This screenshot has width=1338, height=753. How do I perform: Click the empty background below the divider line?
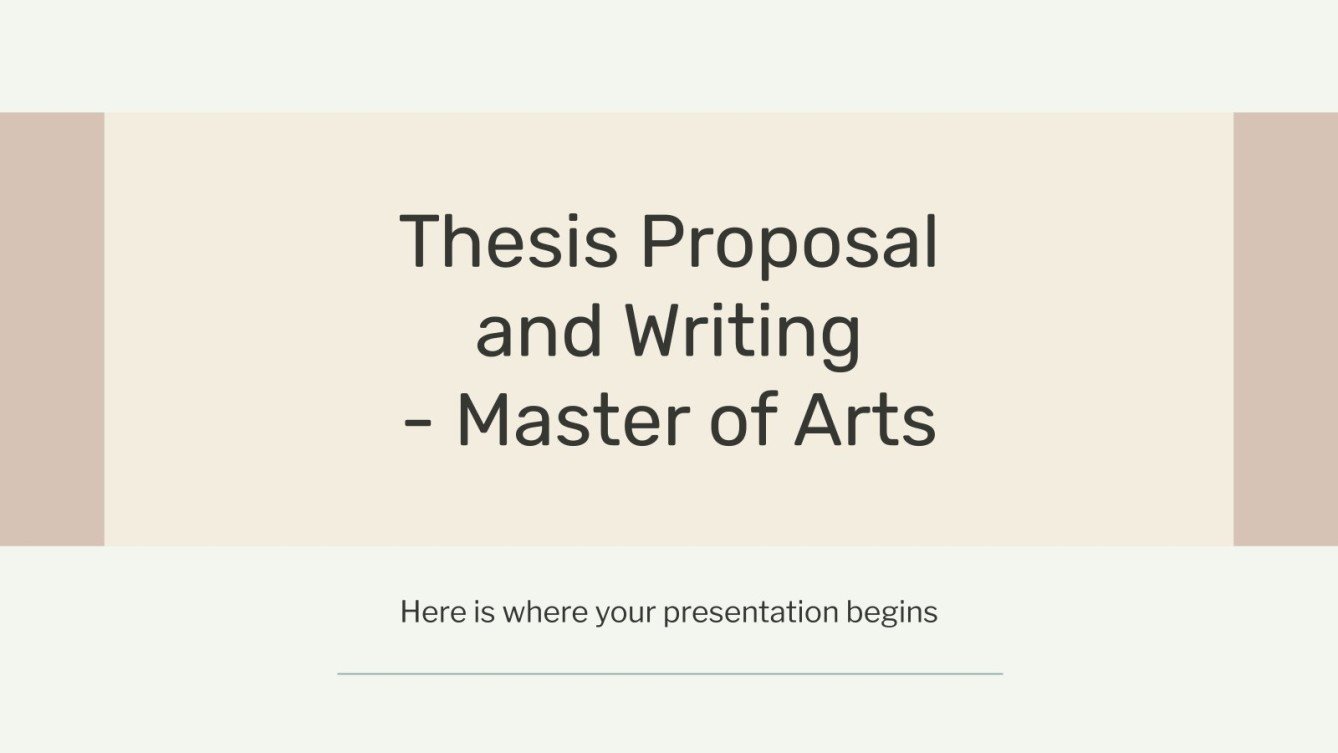(x=668, y=716)
